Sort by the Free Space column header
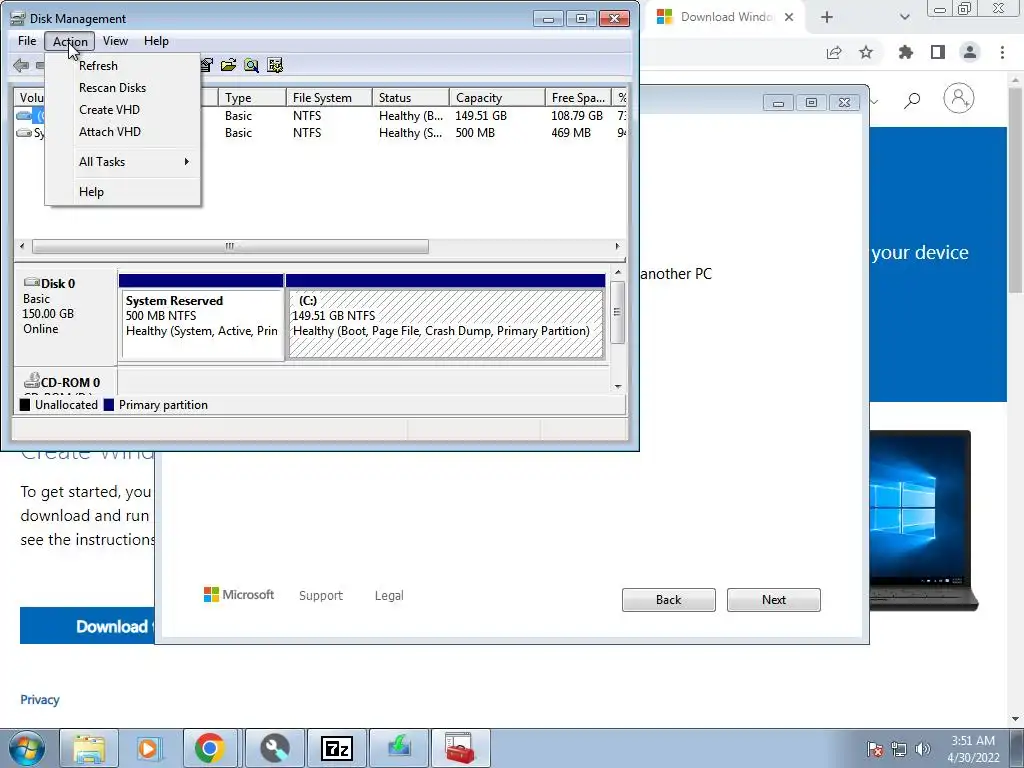 (x=578, y=98)
